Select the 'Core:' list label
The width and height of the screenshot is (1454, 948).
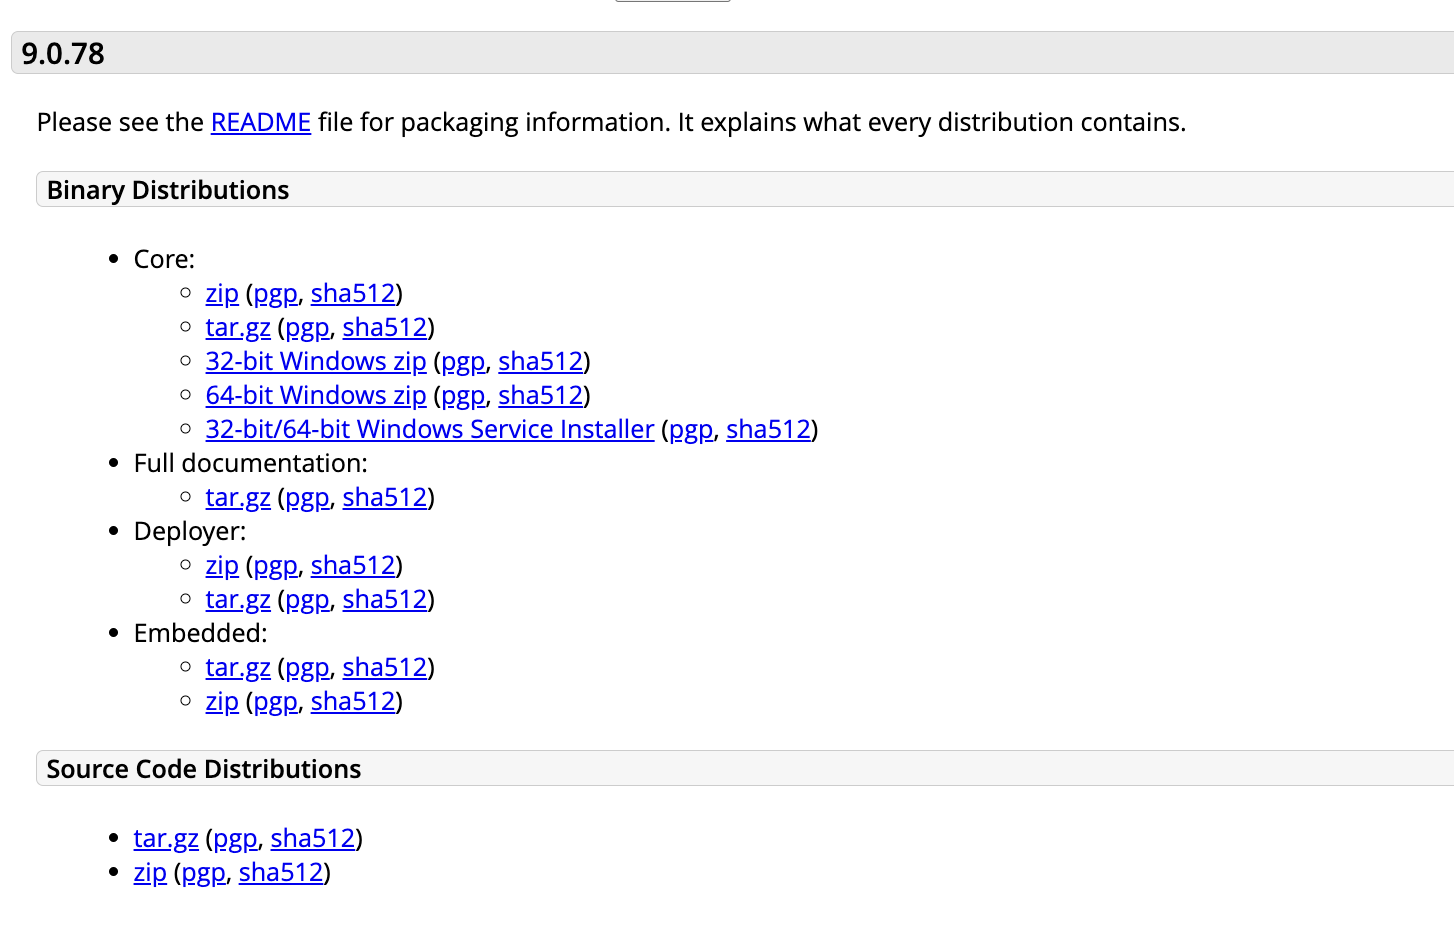pyautogui.click(x=165, y=259)
